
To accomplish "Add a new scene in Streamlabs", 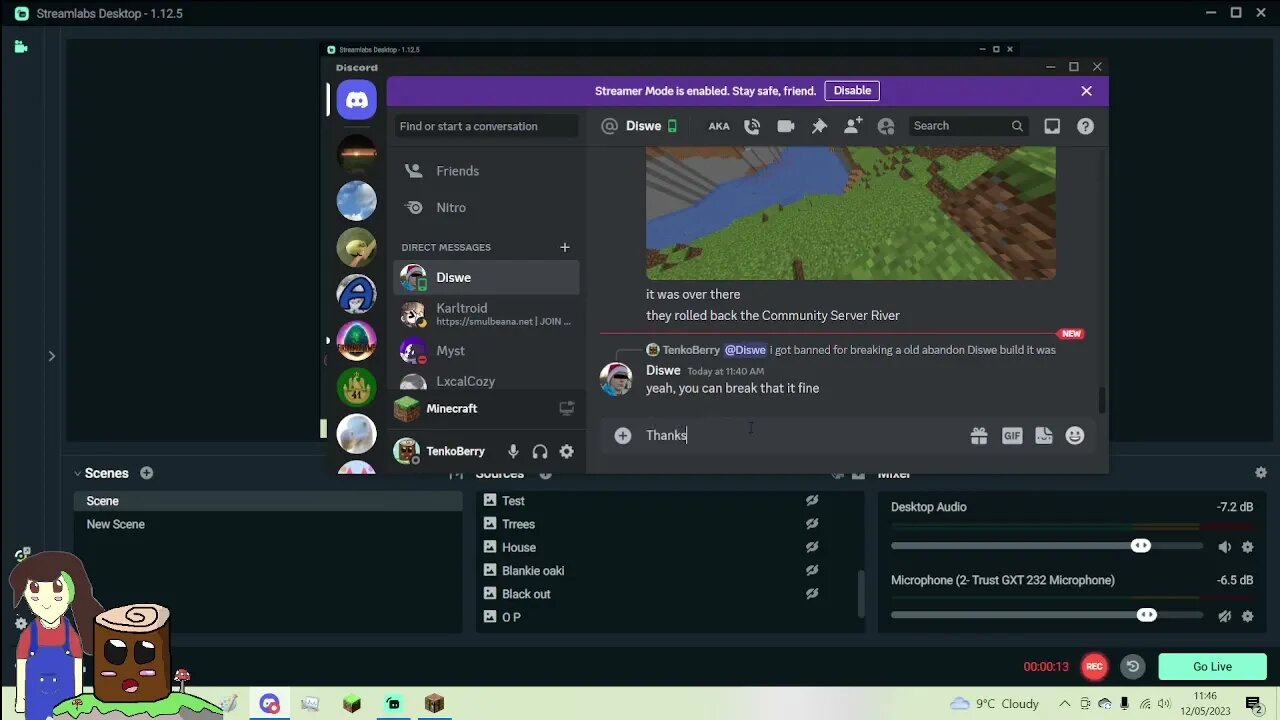I will pos(146,473).
